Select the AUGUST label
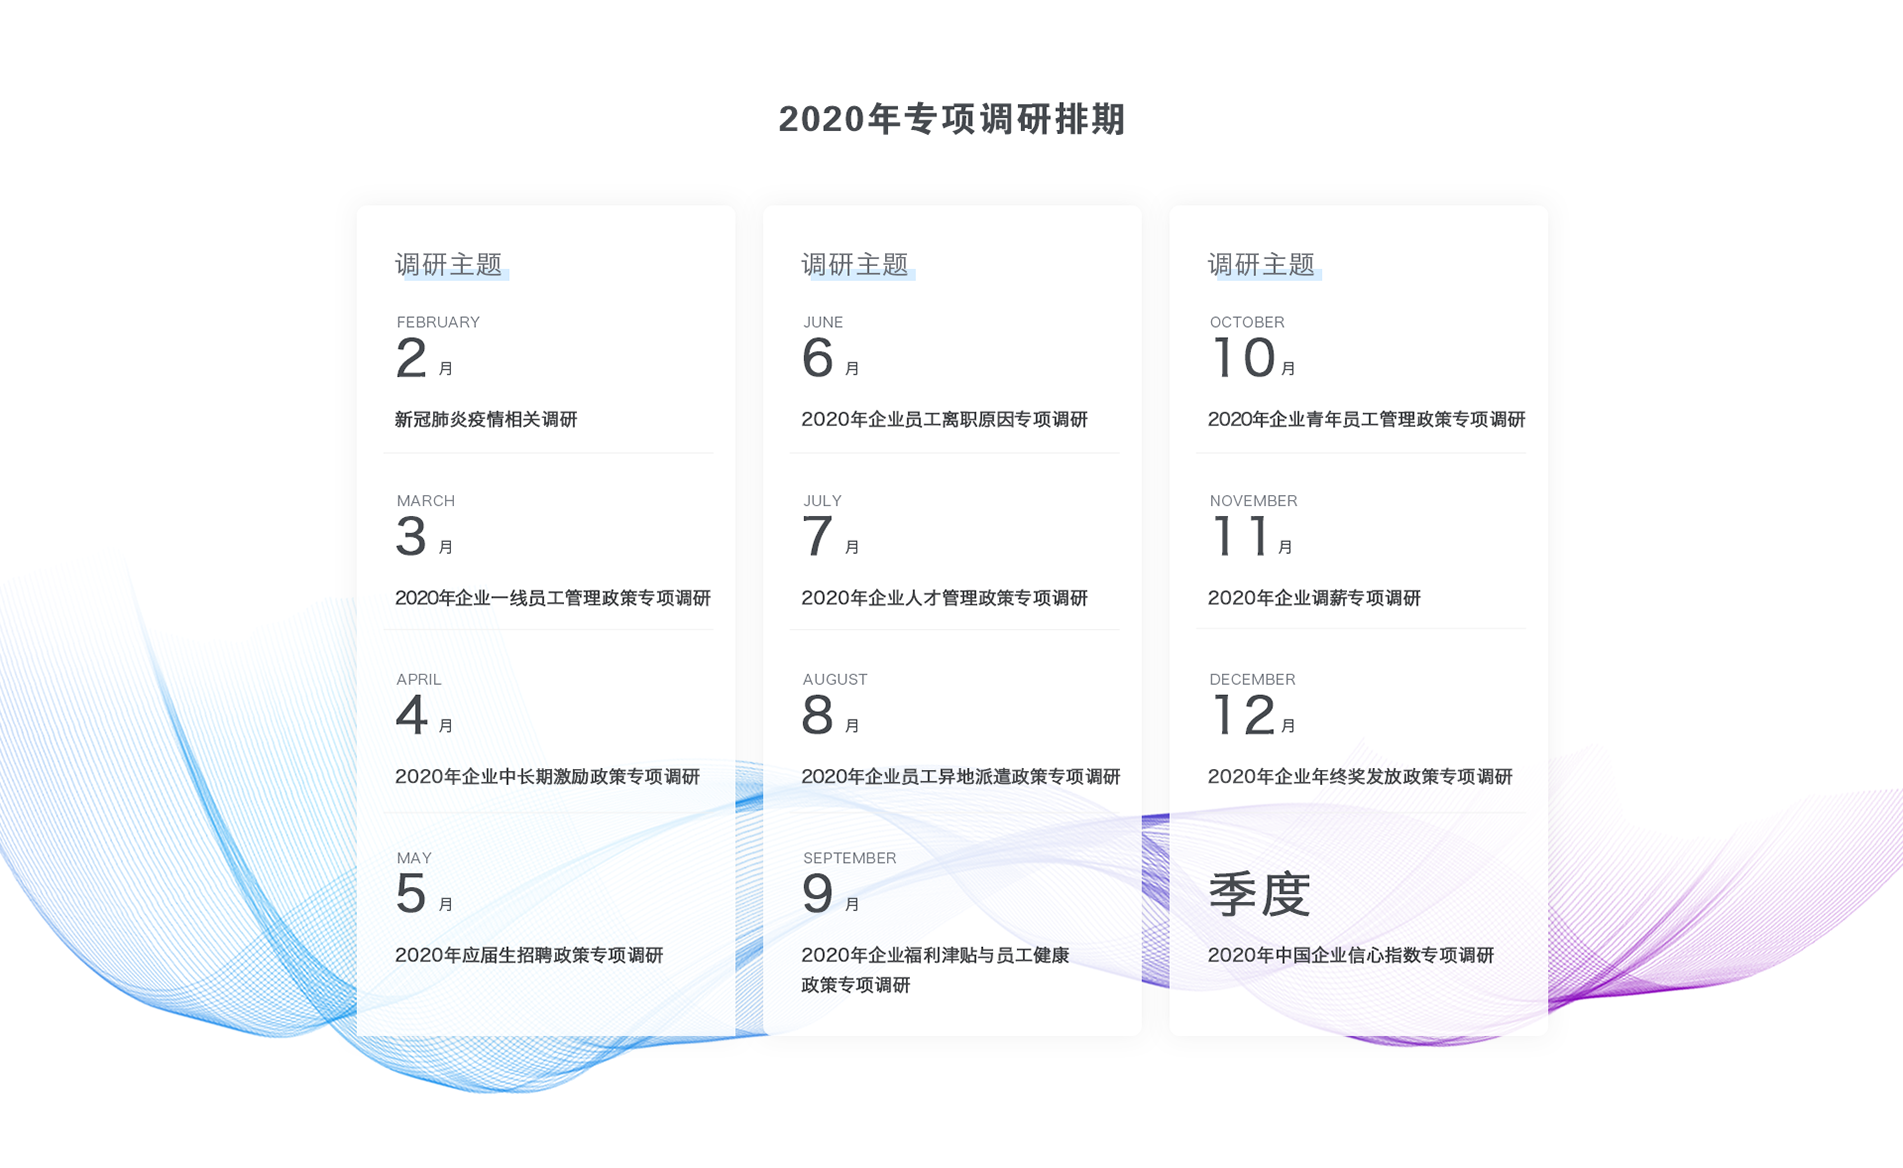 point(835,679)
